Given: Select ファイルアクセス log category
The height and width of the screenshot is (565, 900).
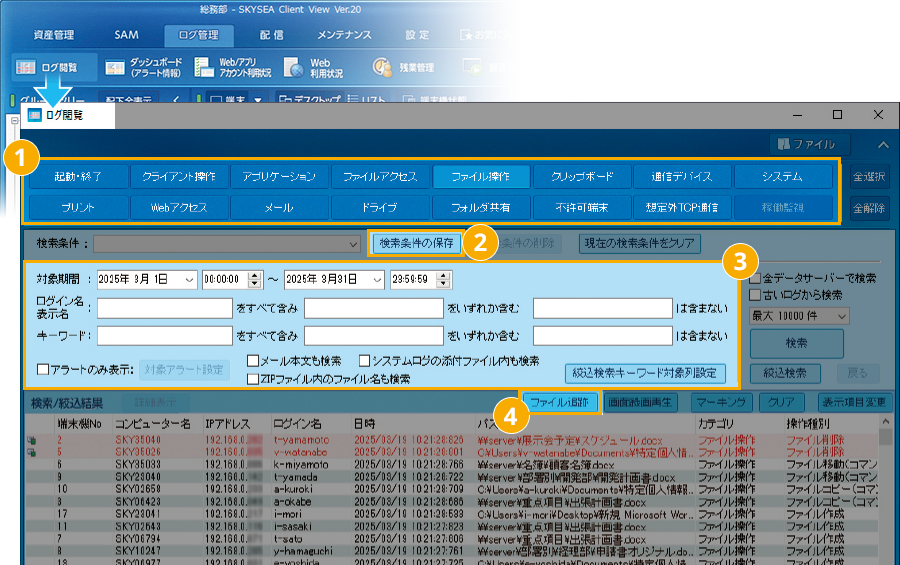Looking at the screenshot, I should (380, 176).
